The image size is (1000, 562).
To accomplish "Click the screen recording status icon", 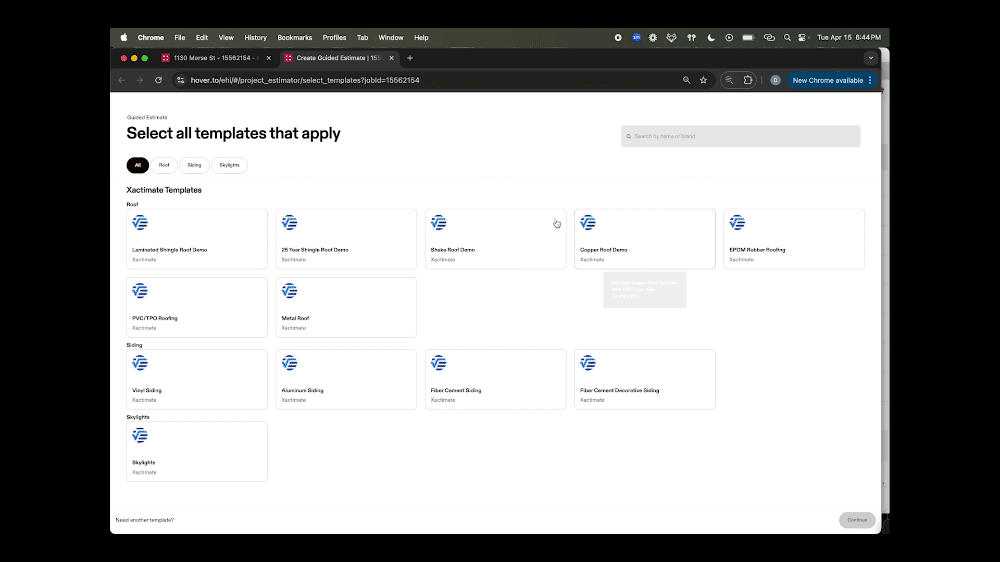I will [618, 38].
